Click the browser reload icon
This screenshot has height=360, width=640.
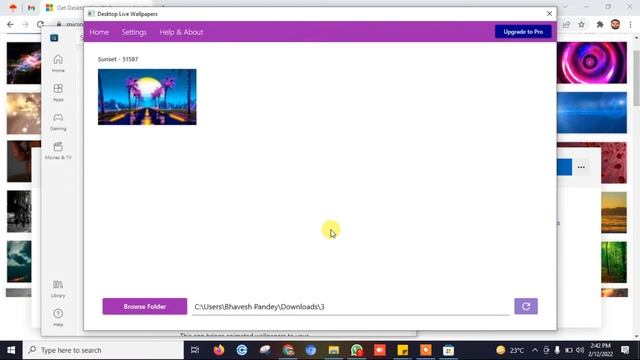click(40, 24)
